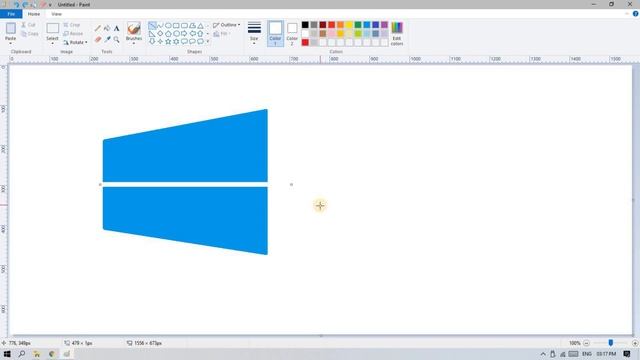Switch to the View tab
640x360 pixels.
[56, 14]
